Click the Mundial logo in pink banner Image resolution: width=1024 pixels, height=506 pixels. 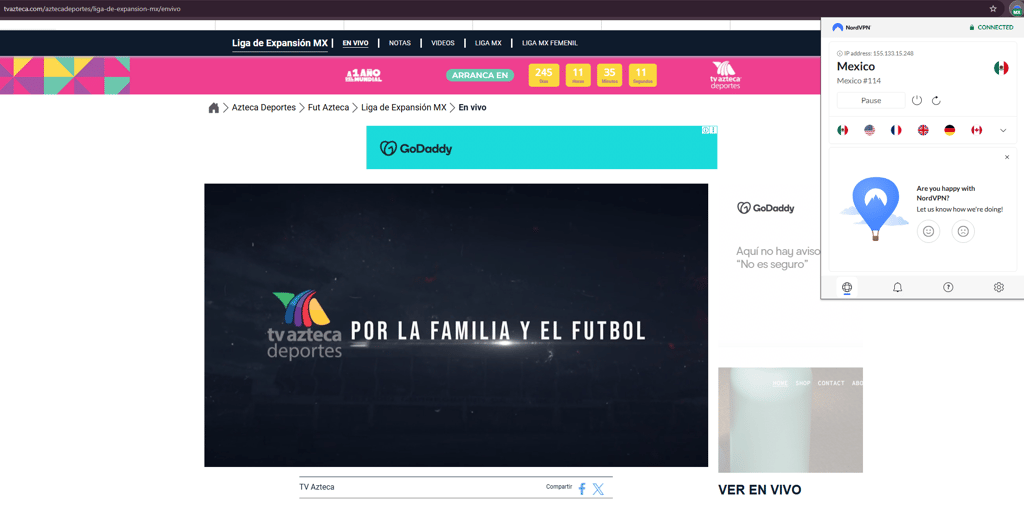coord(364,75)
